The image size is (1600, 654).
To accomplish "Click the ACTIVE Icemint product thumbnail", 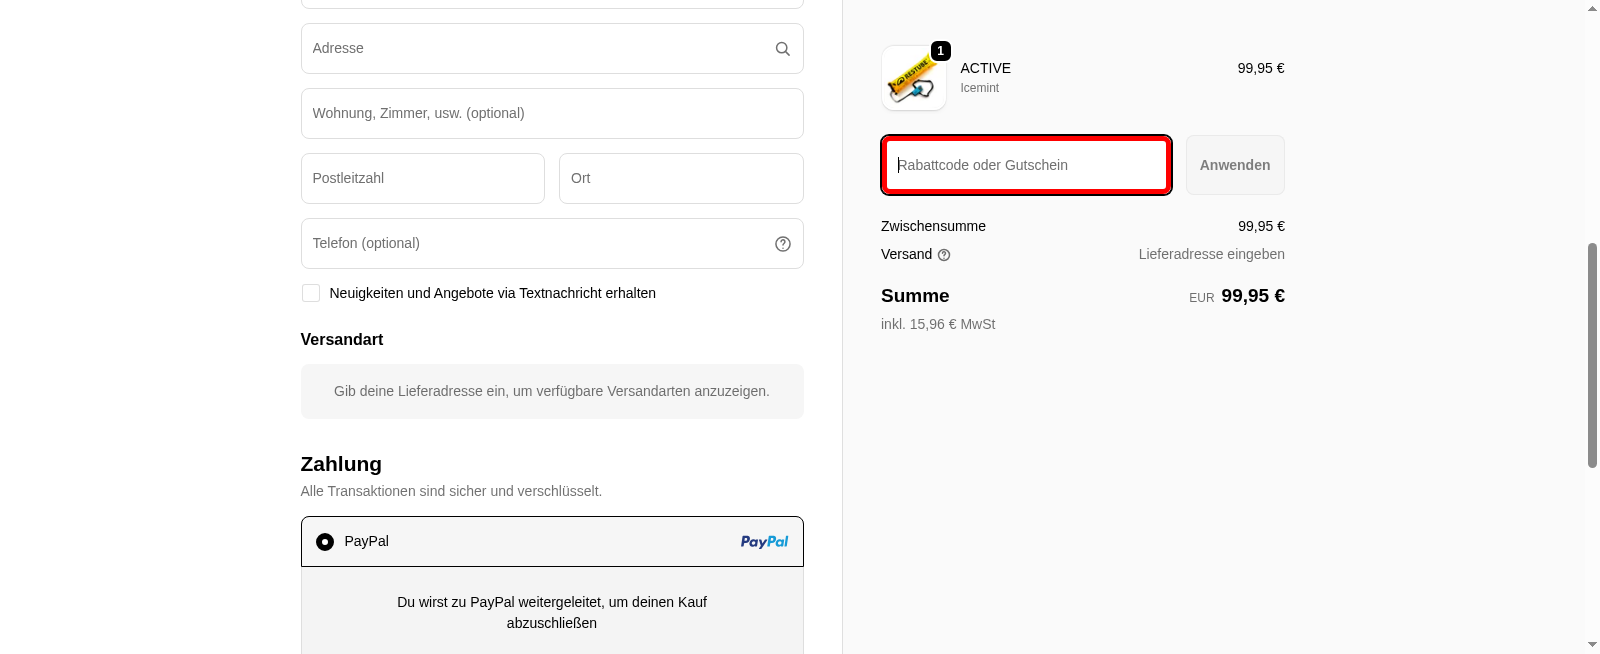I will [x=913, y=78].
